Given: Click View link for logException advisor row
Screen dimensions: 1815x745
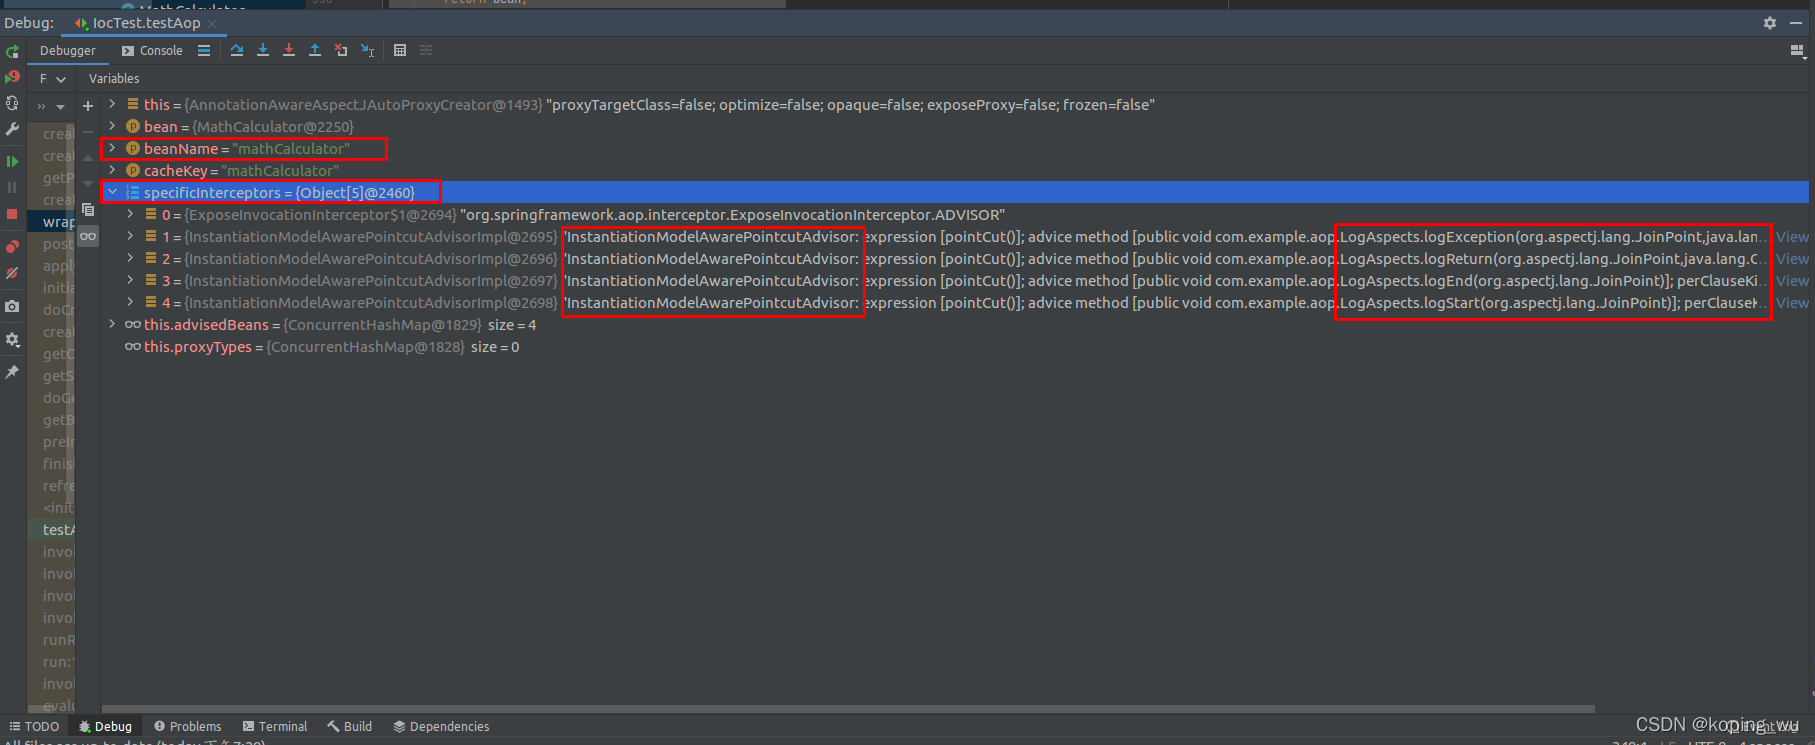Looking at the screenshot, I should pos(1792,237).
